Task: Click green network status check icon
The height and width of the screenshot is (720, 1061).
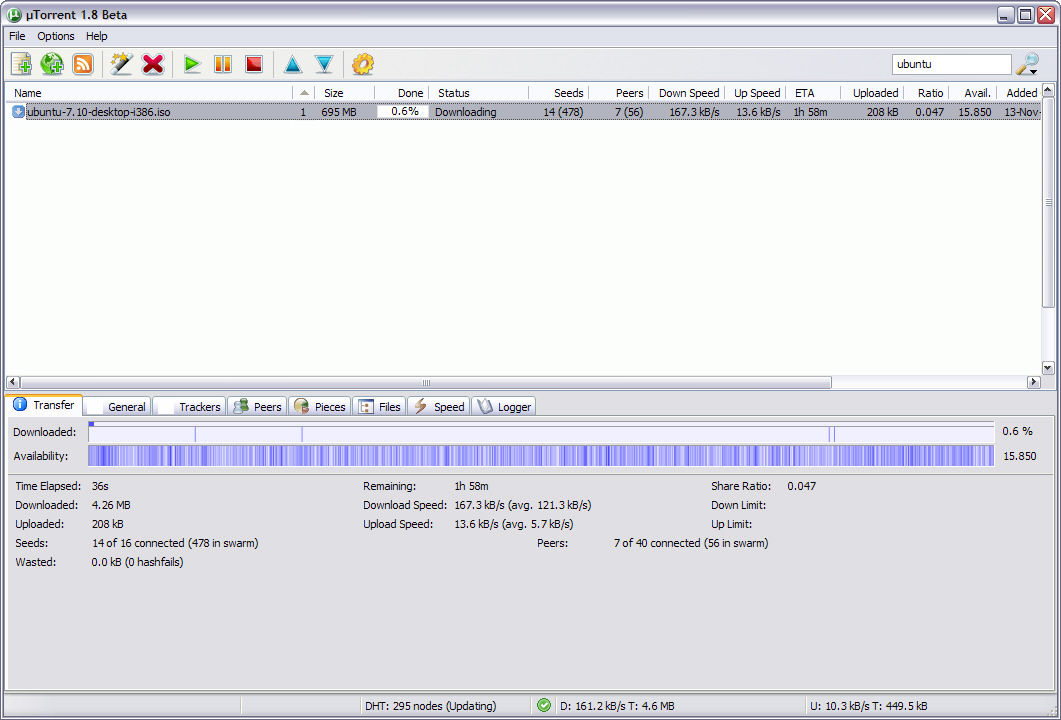Action: (x=543, y=705)
